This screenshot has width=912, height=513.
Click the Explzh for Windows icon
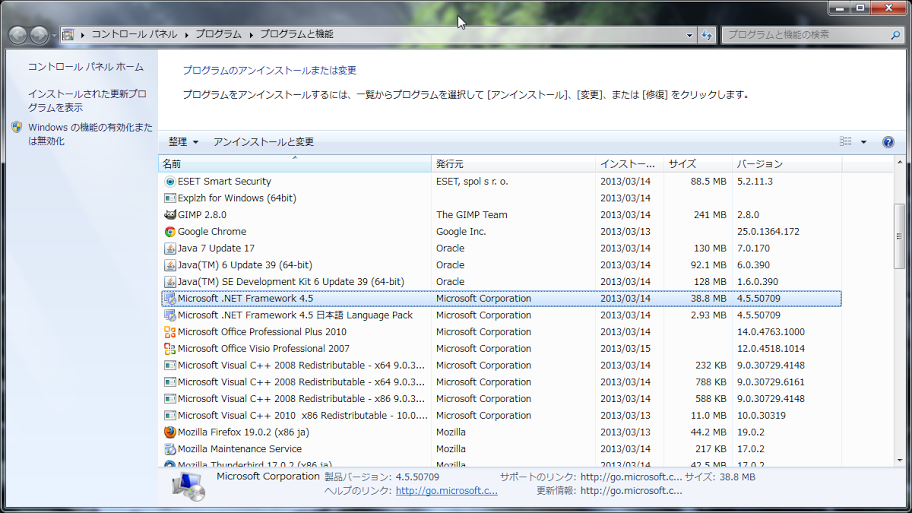click(170, 198)
